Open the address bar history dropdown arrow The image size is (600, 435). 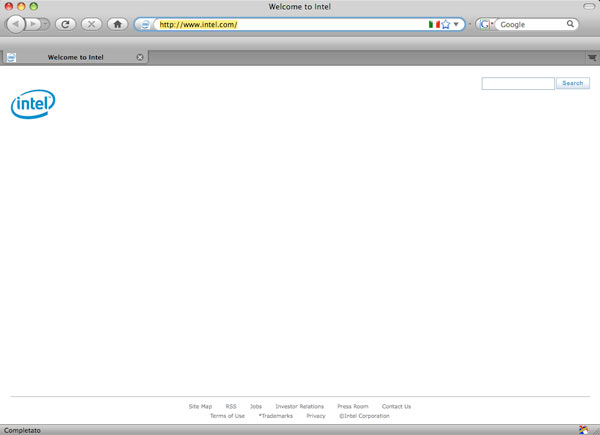[x=457, y=24]
